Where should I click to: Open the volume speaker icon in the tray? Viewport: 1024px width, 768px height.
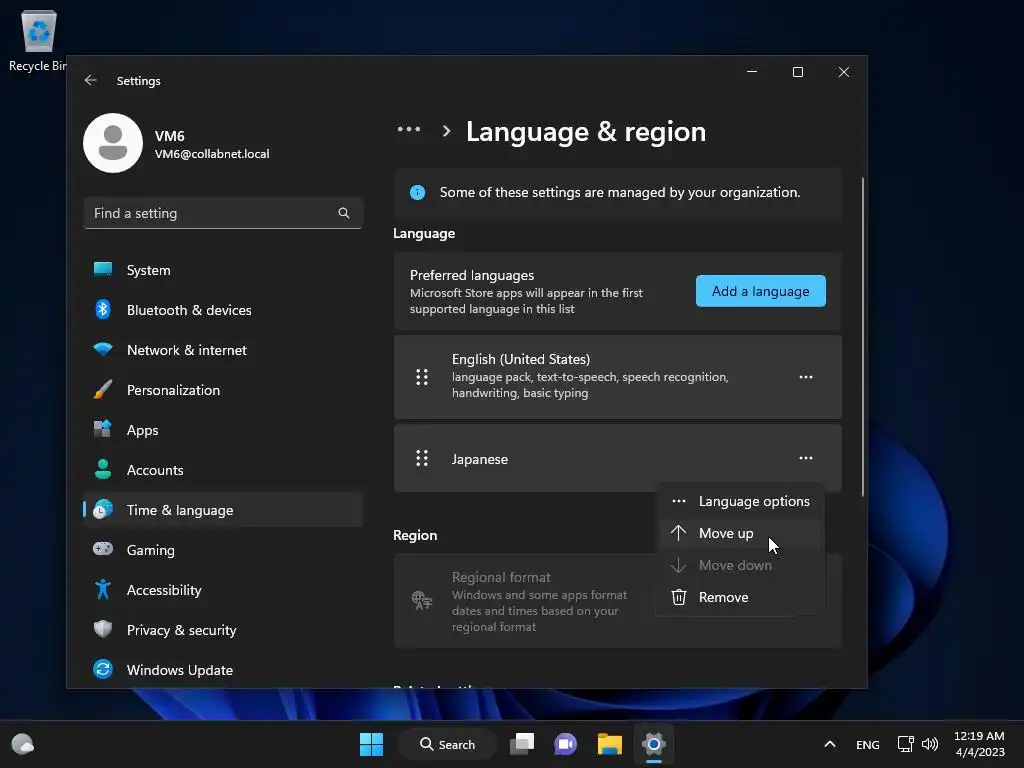(930, 744)
